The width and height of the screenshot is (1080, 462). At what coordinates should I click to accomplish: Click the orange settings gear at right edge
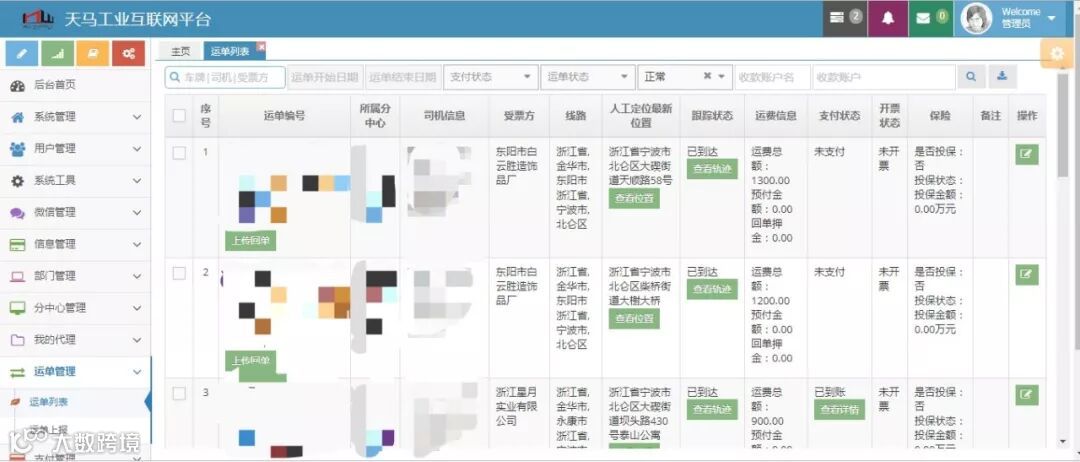pos(1057,54)
